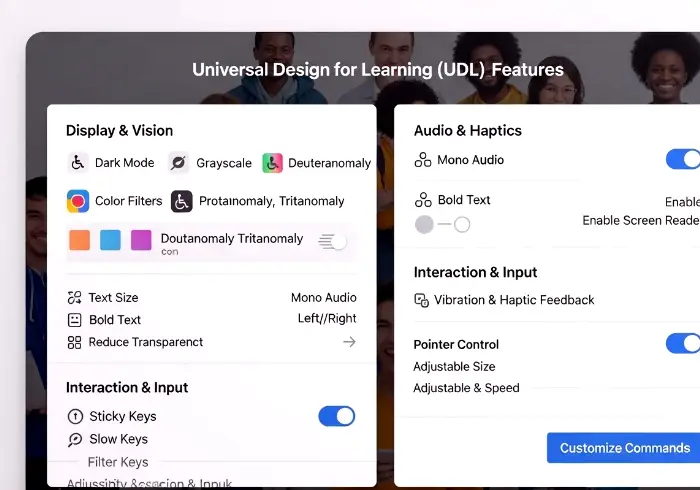Click the dark wheelchair icon beside Protainomaly
This screenshot has width=700, height=490.
(182, 202)
